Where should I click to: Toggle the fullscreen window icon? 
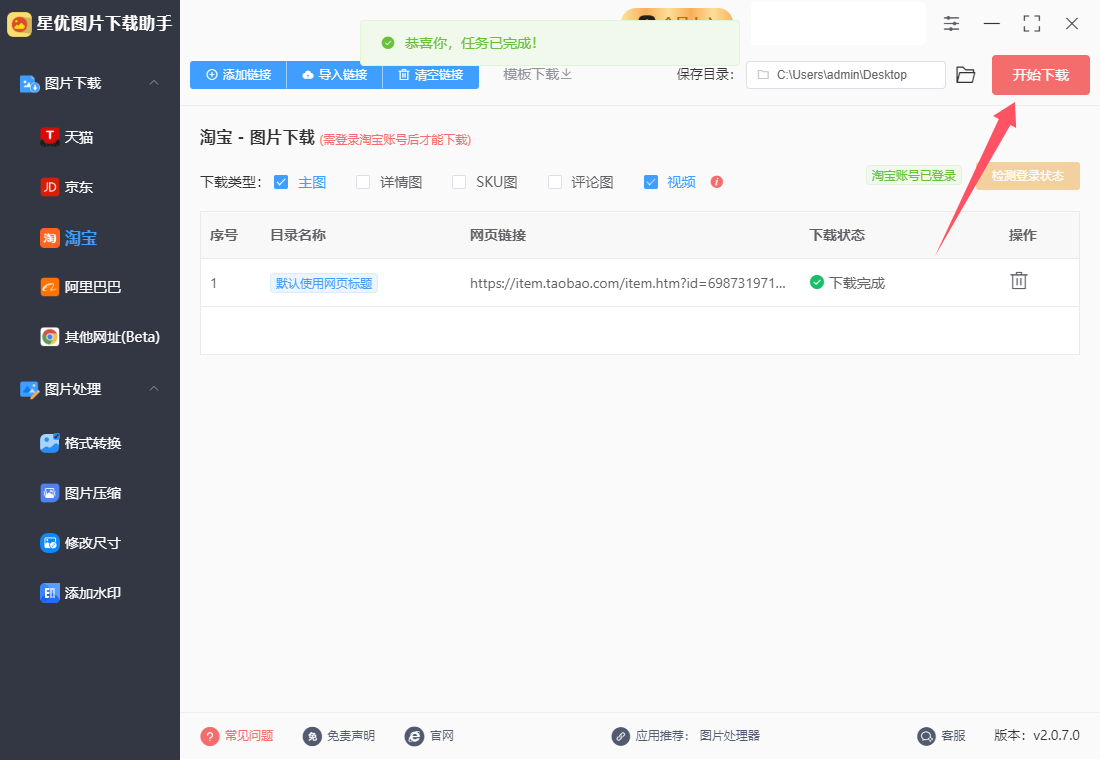point(1031,24)
